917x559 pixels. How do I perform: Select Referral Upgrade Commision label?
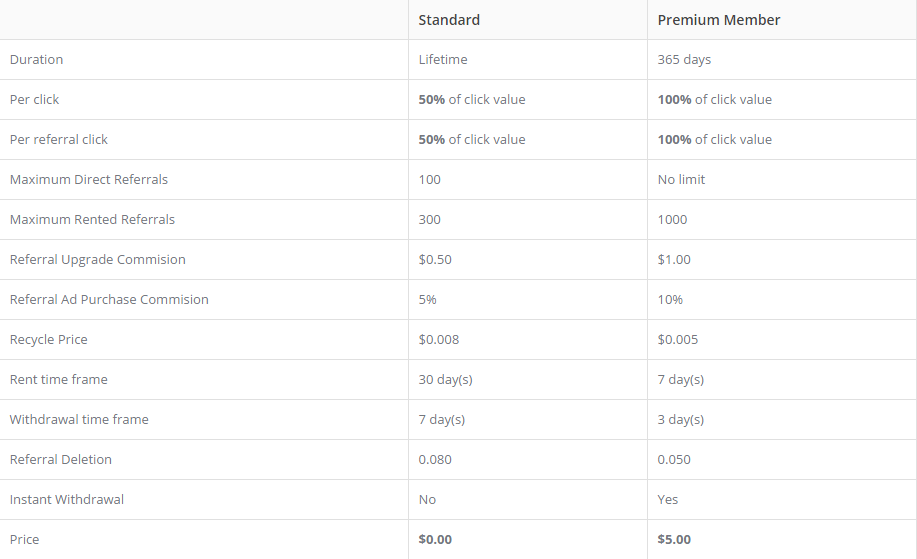[98, 260]
